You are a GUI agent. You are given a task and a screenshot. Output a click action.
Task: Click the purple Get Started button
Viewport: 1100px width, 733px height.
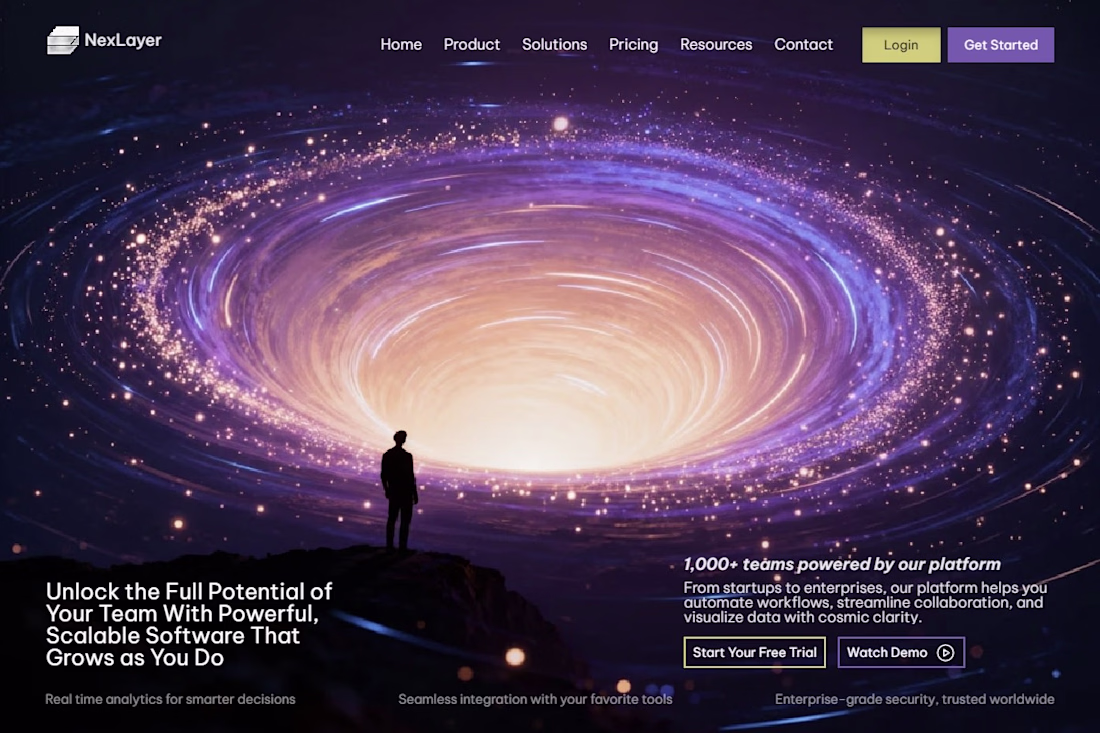pyautogui.click(x=1000, y=45)
